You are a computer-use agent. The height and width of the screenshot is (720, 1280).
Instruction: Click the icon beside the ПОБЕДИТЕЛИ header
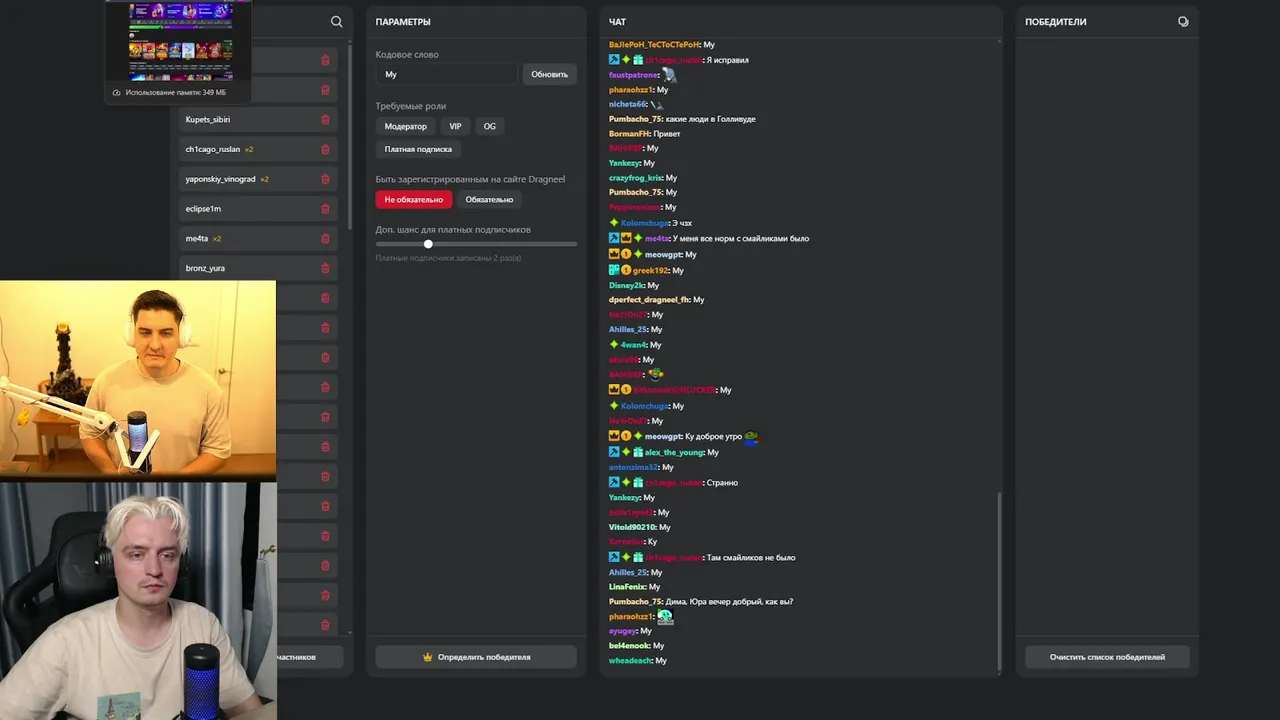coord(1183,22)
